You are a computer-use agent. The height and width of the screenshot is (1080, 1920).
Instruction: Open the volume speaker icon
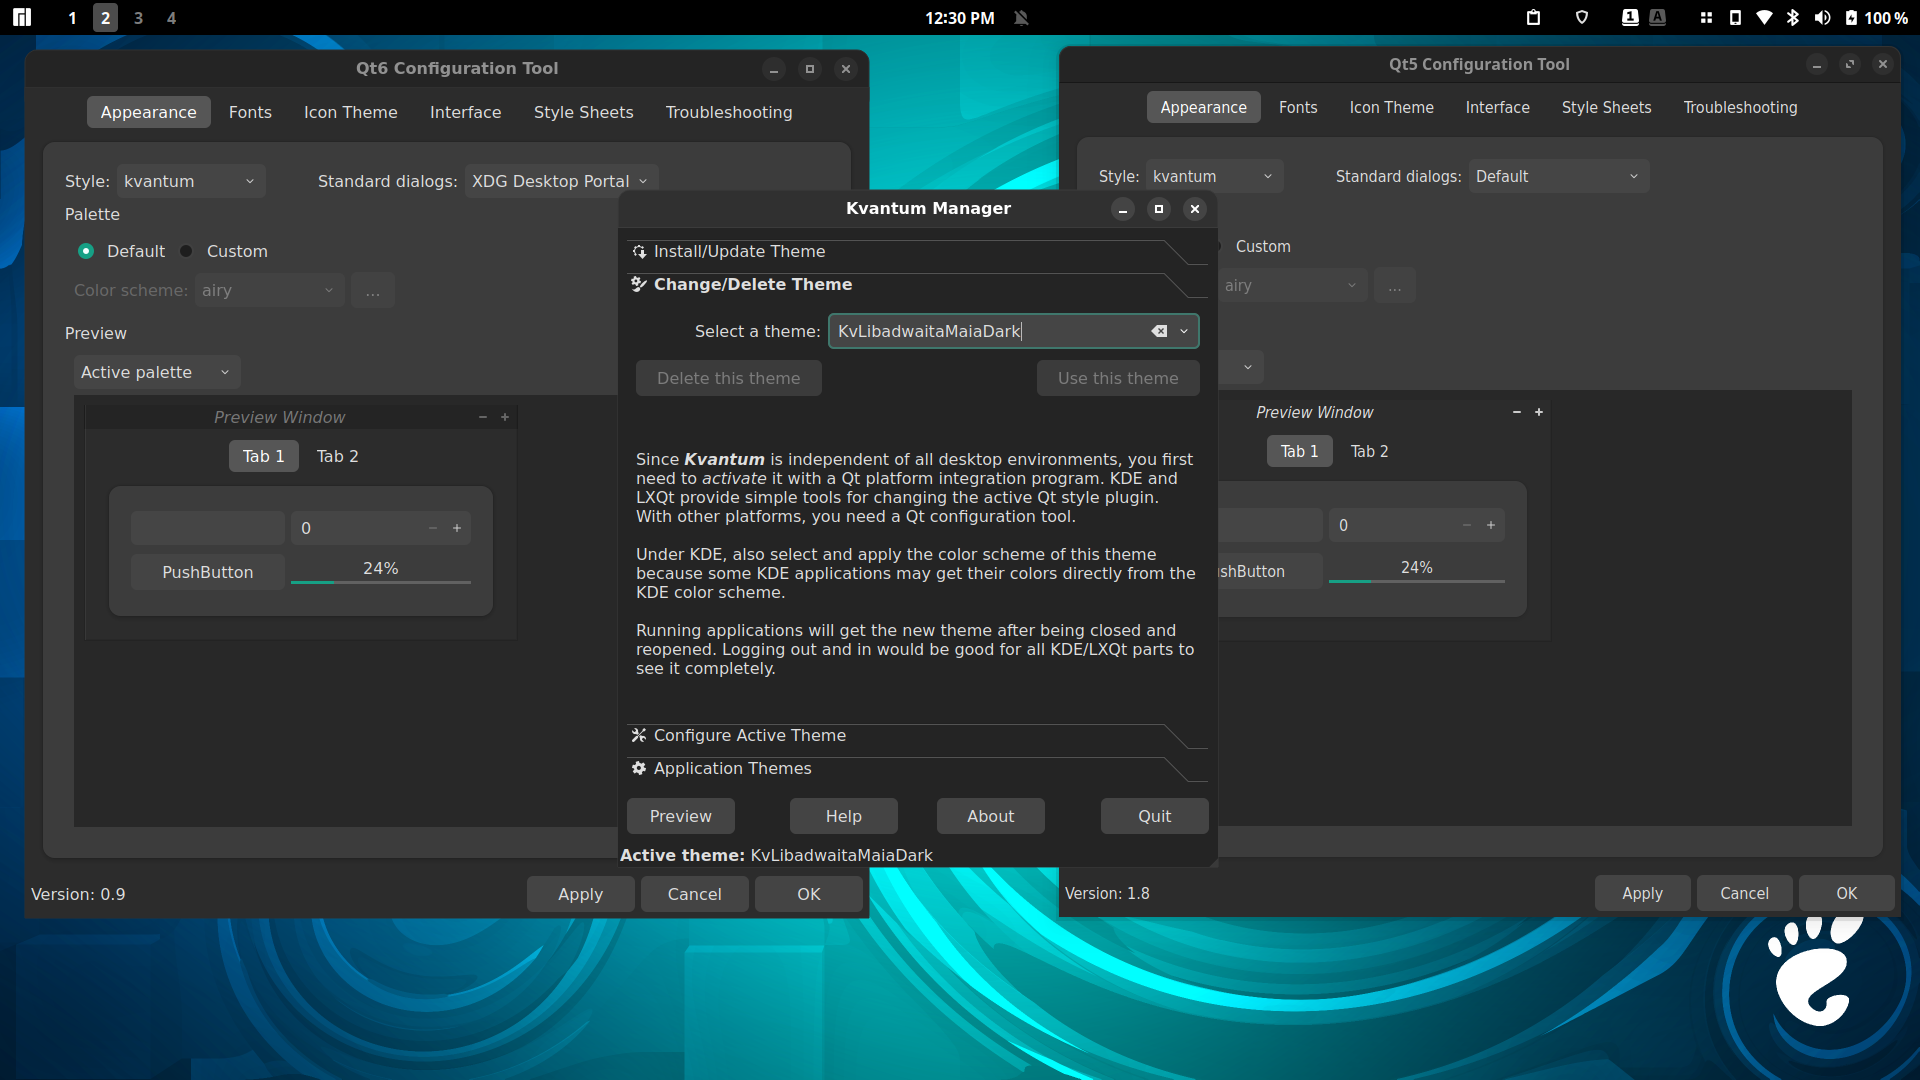click(x=1822, y=17)
